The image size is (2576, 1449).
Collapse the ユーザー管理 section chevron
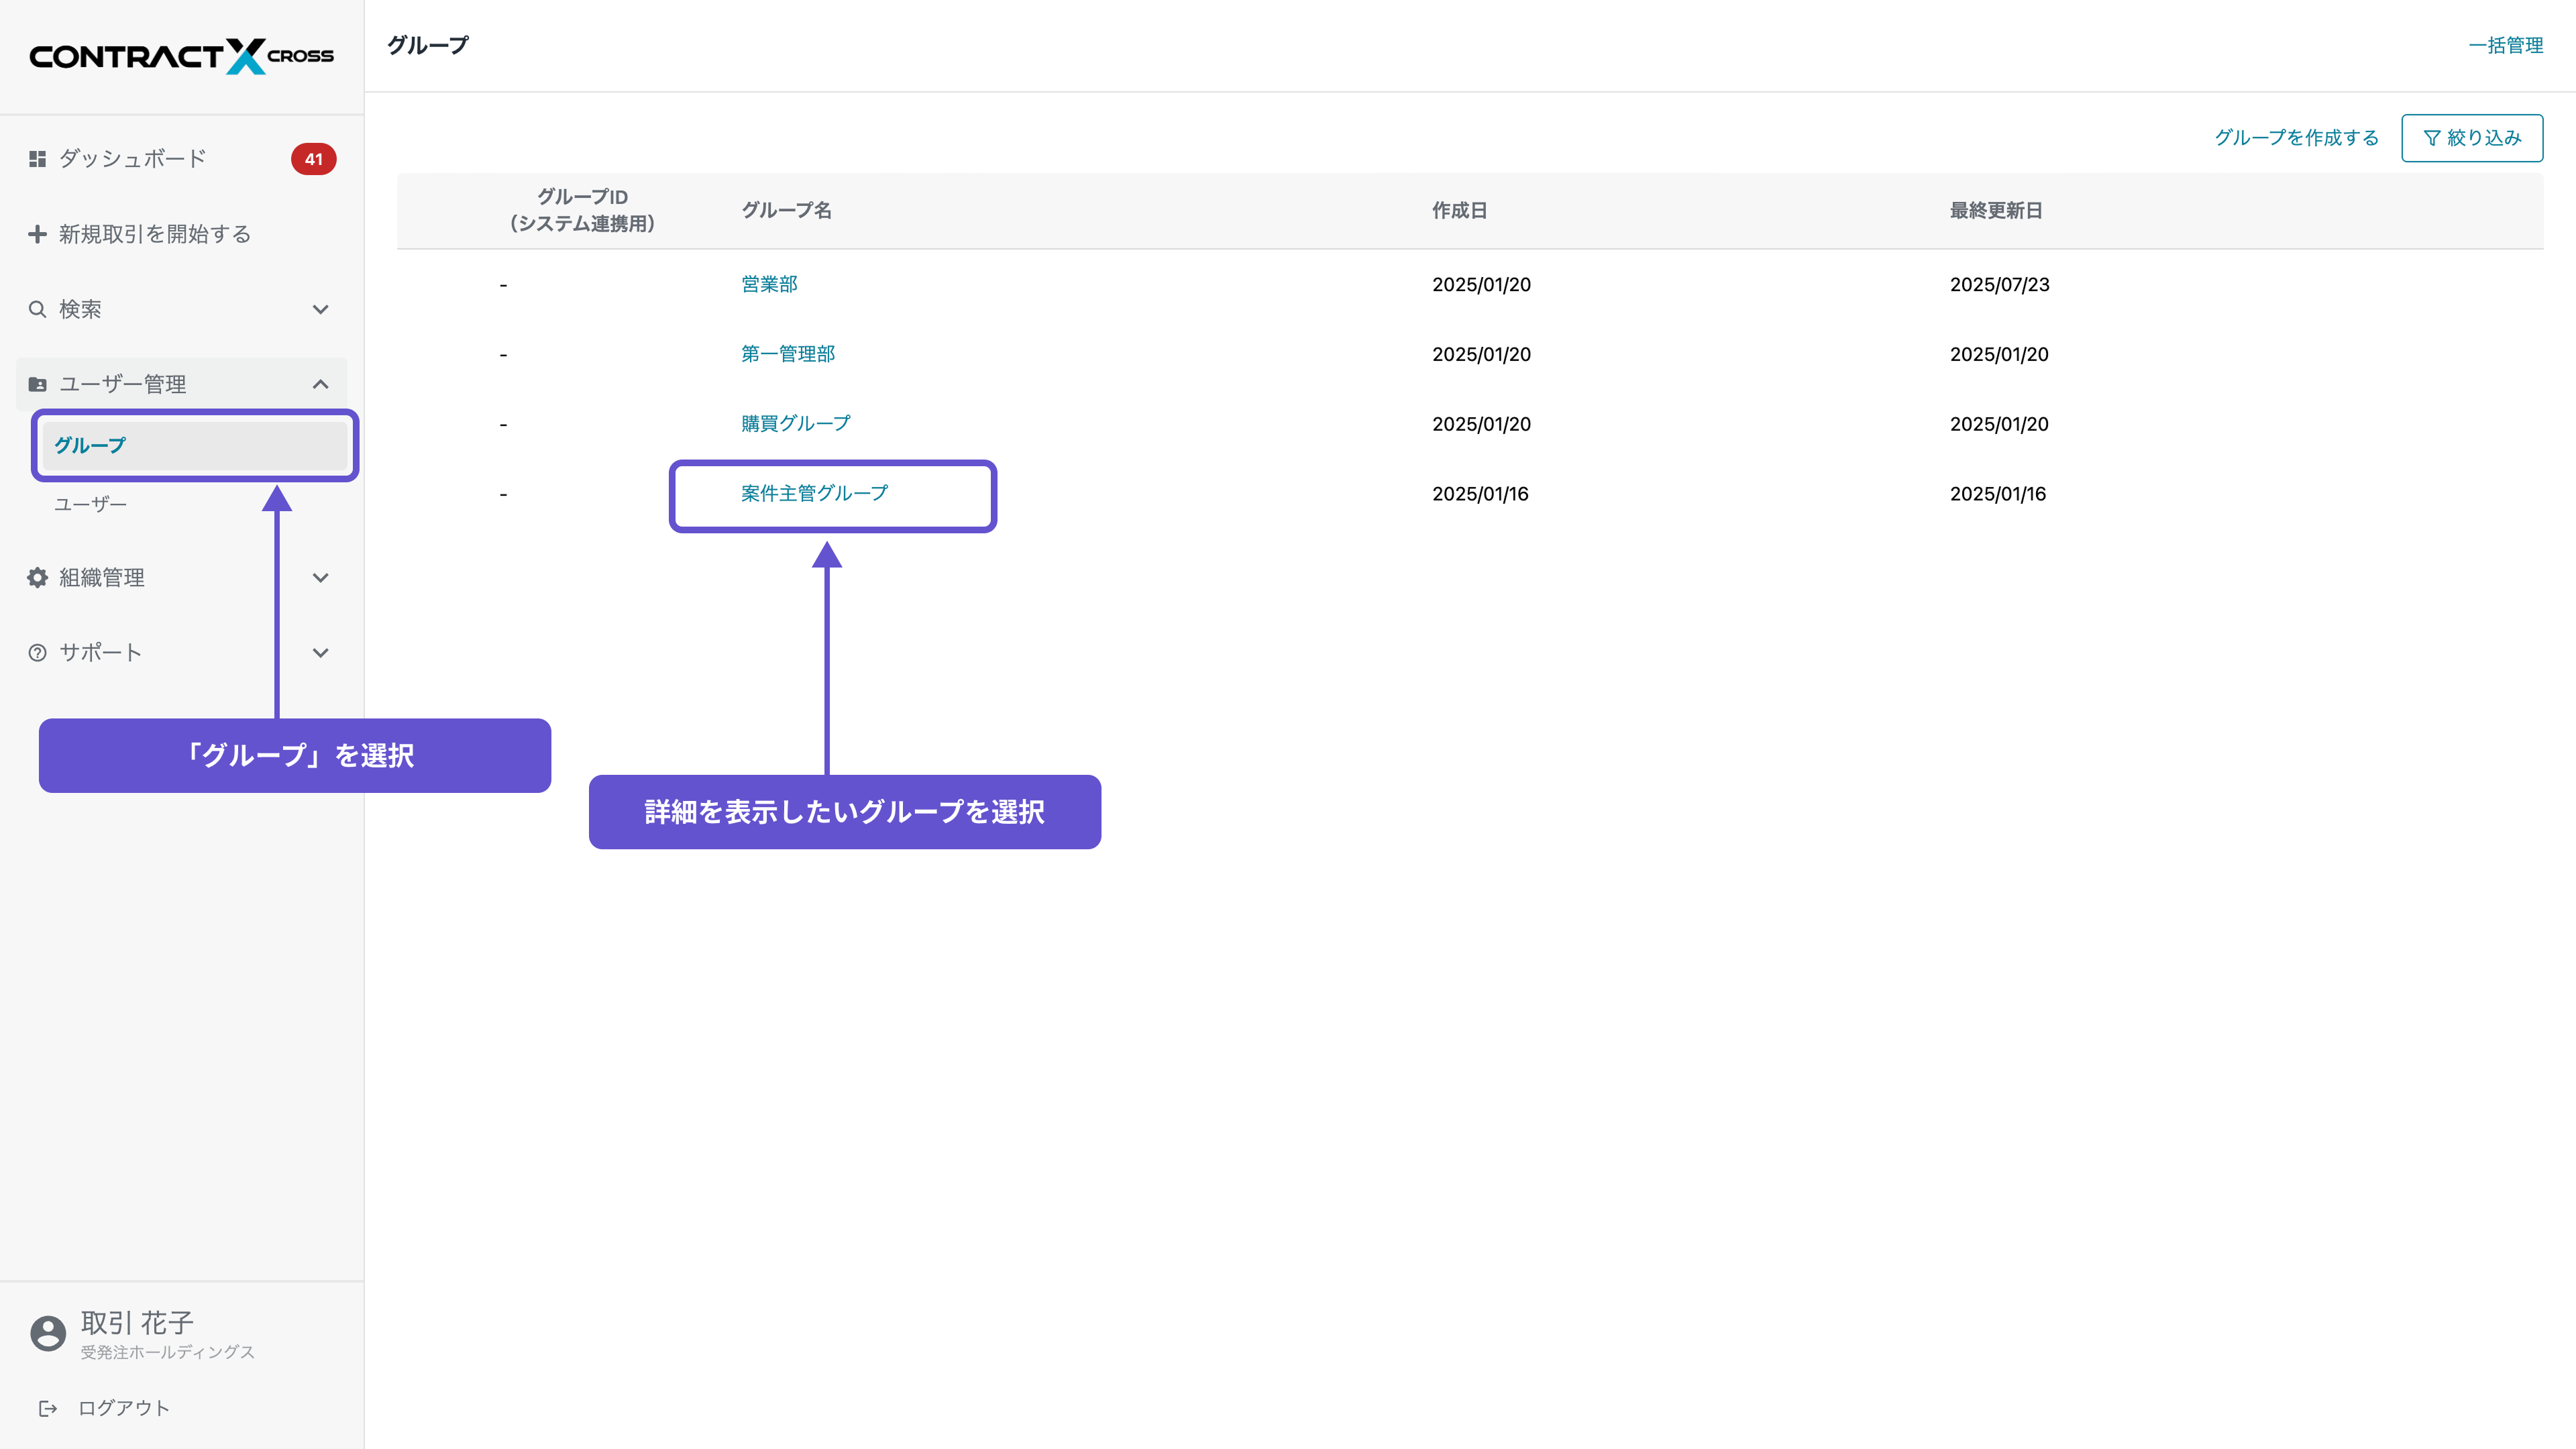pyautogui.click(x=320, y=384)
